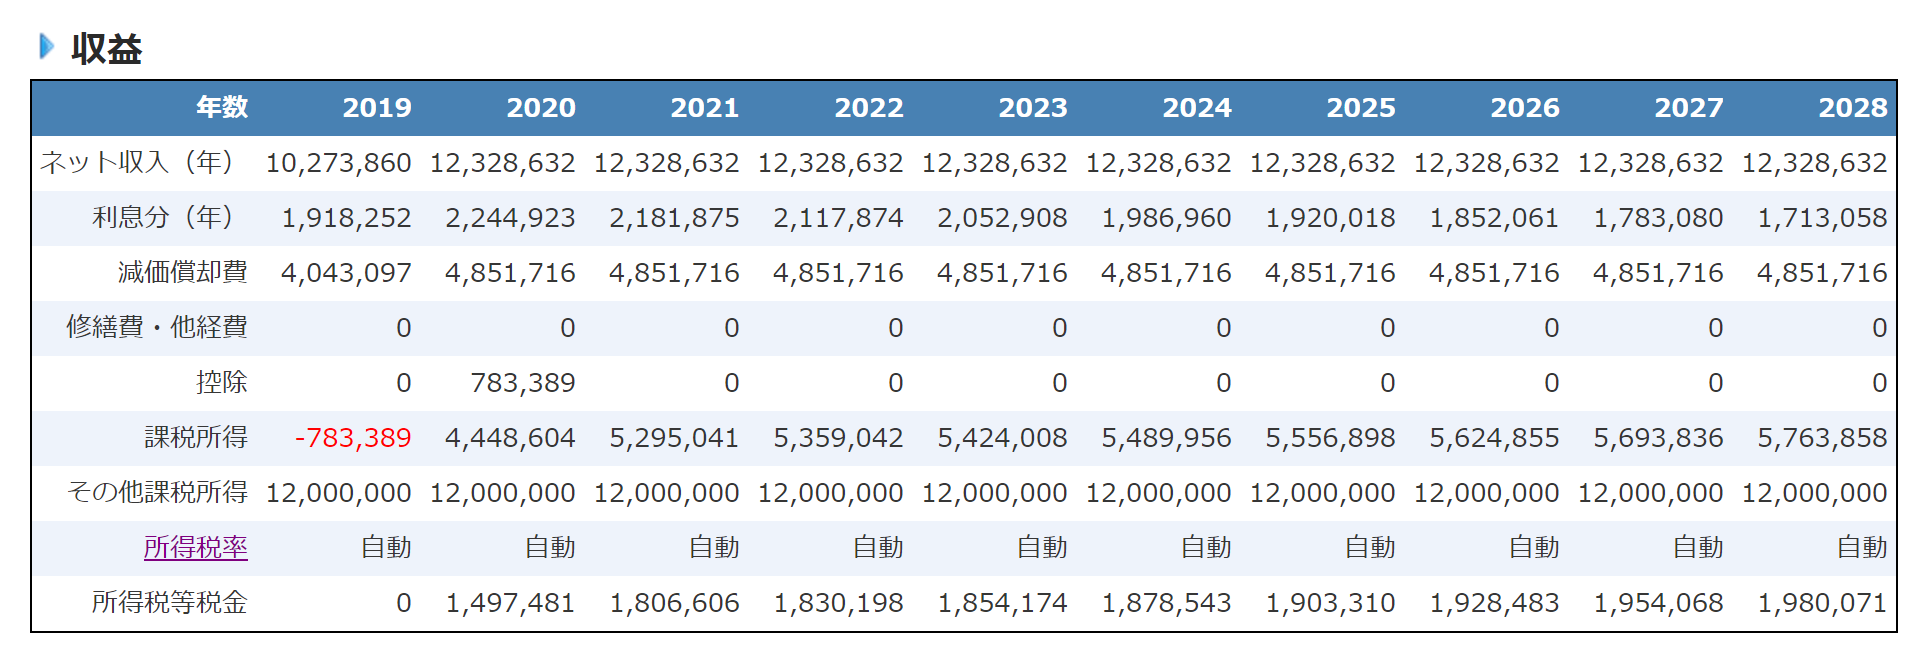The height and width of the screenshot is (659, 1928).
Task: Open the 所得税率 link
Action: 195,547
